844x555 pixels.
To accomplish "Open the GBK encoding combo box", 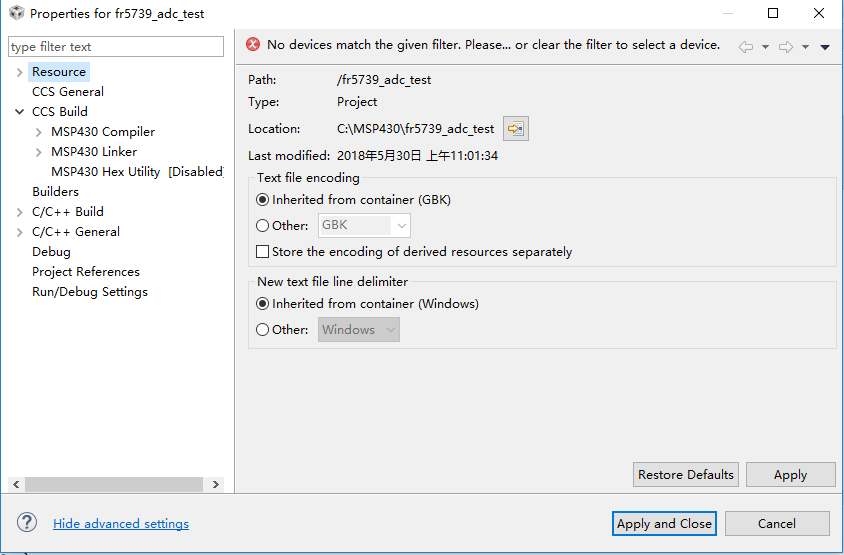I will [x=364, y=226].
